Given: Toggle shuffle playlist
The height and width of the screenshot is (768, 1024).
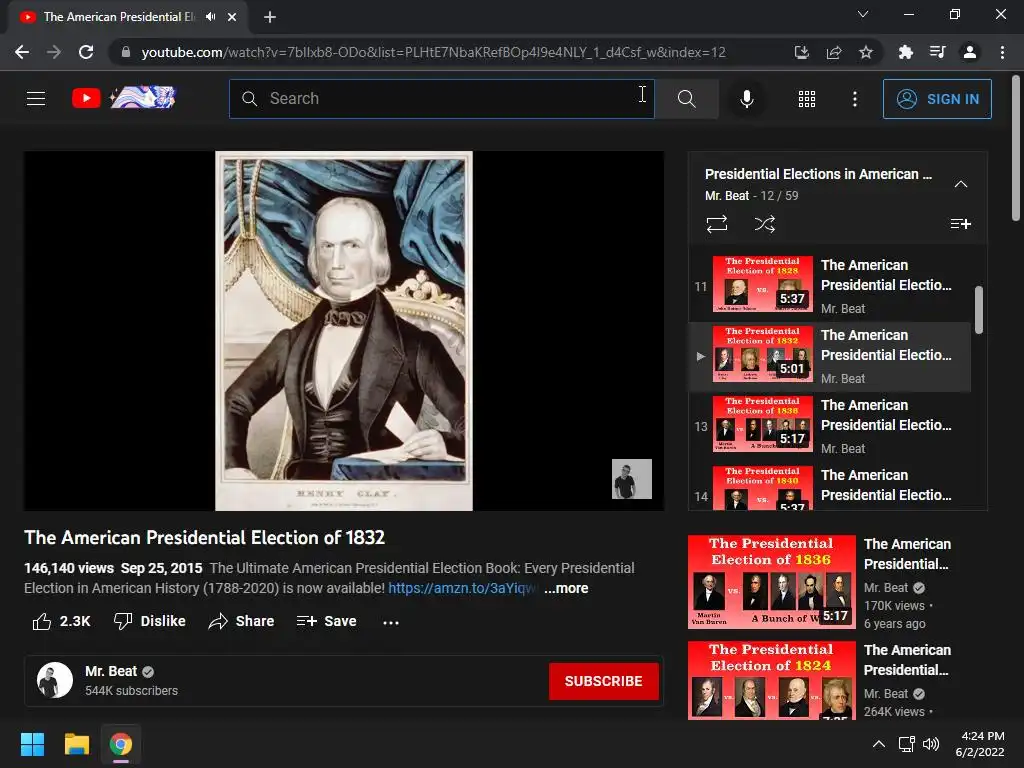Looking at the screenshot, I should (x=764, y=224).
